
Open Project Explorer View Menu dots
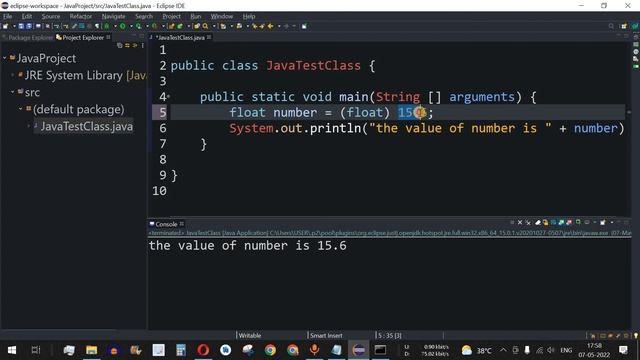(142, 45)
